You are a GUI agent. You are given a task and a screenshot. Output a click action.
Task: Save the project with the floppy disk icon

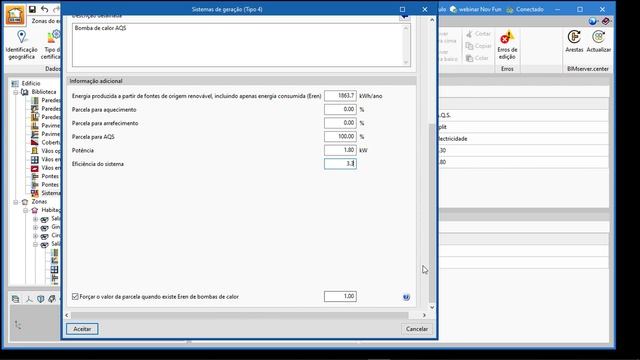pyautogui.click(x=32, y=9)
